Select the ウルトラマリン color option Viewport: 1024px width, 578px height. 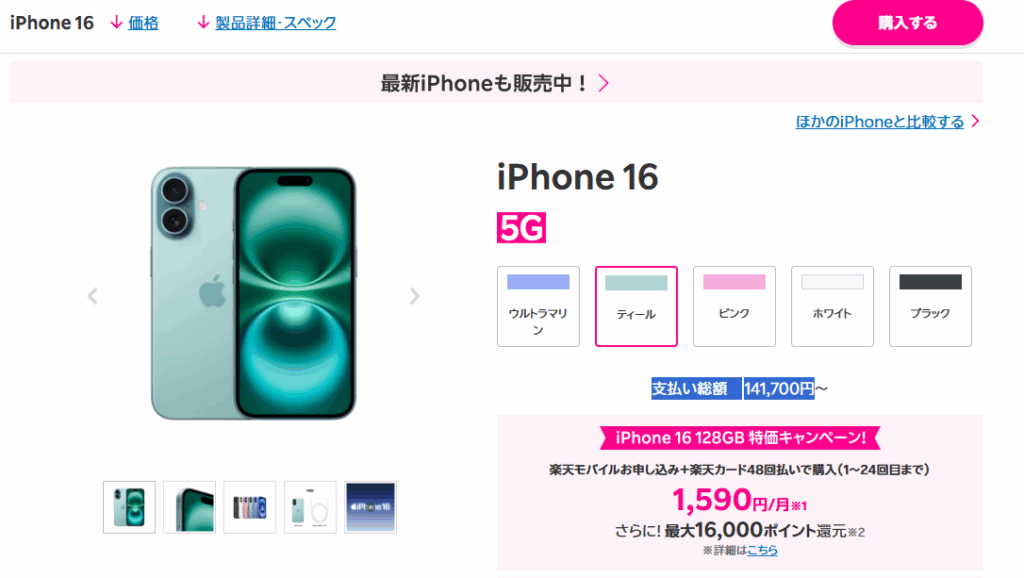pos(538,306)
